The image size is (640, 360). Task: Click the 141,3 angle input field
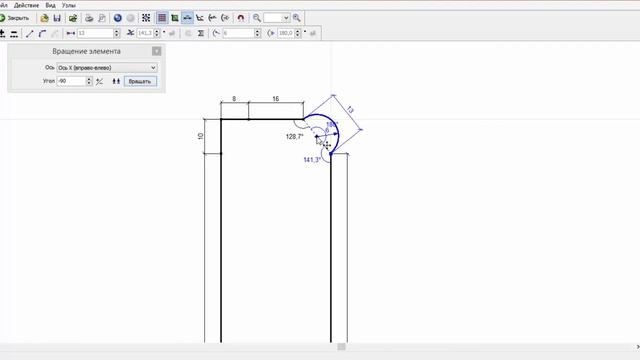point(145,33)
